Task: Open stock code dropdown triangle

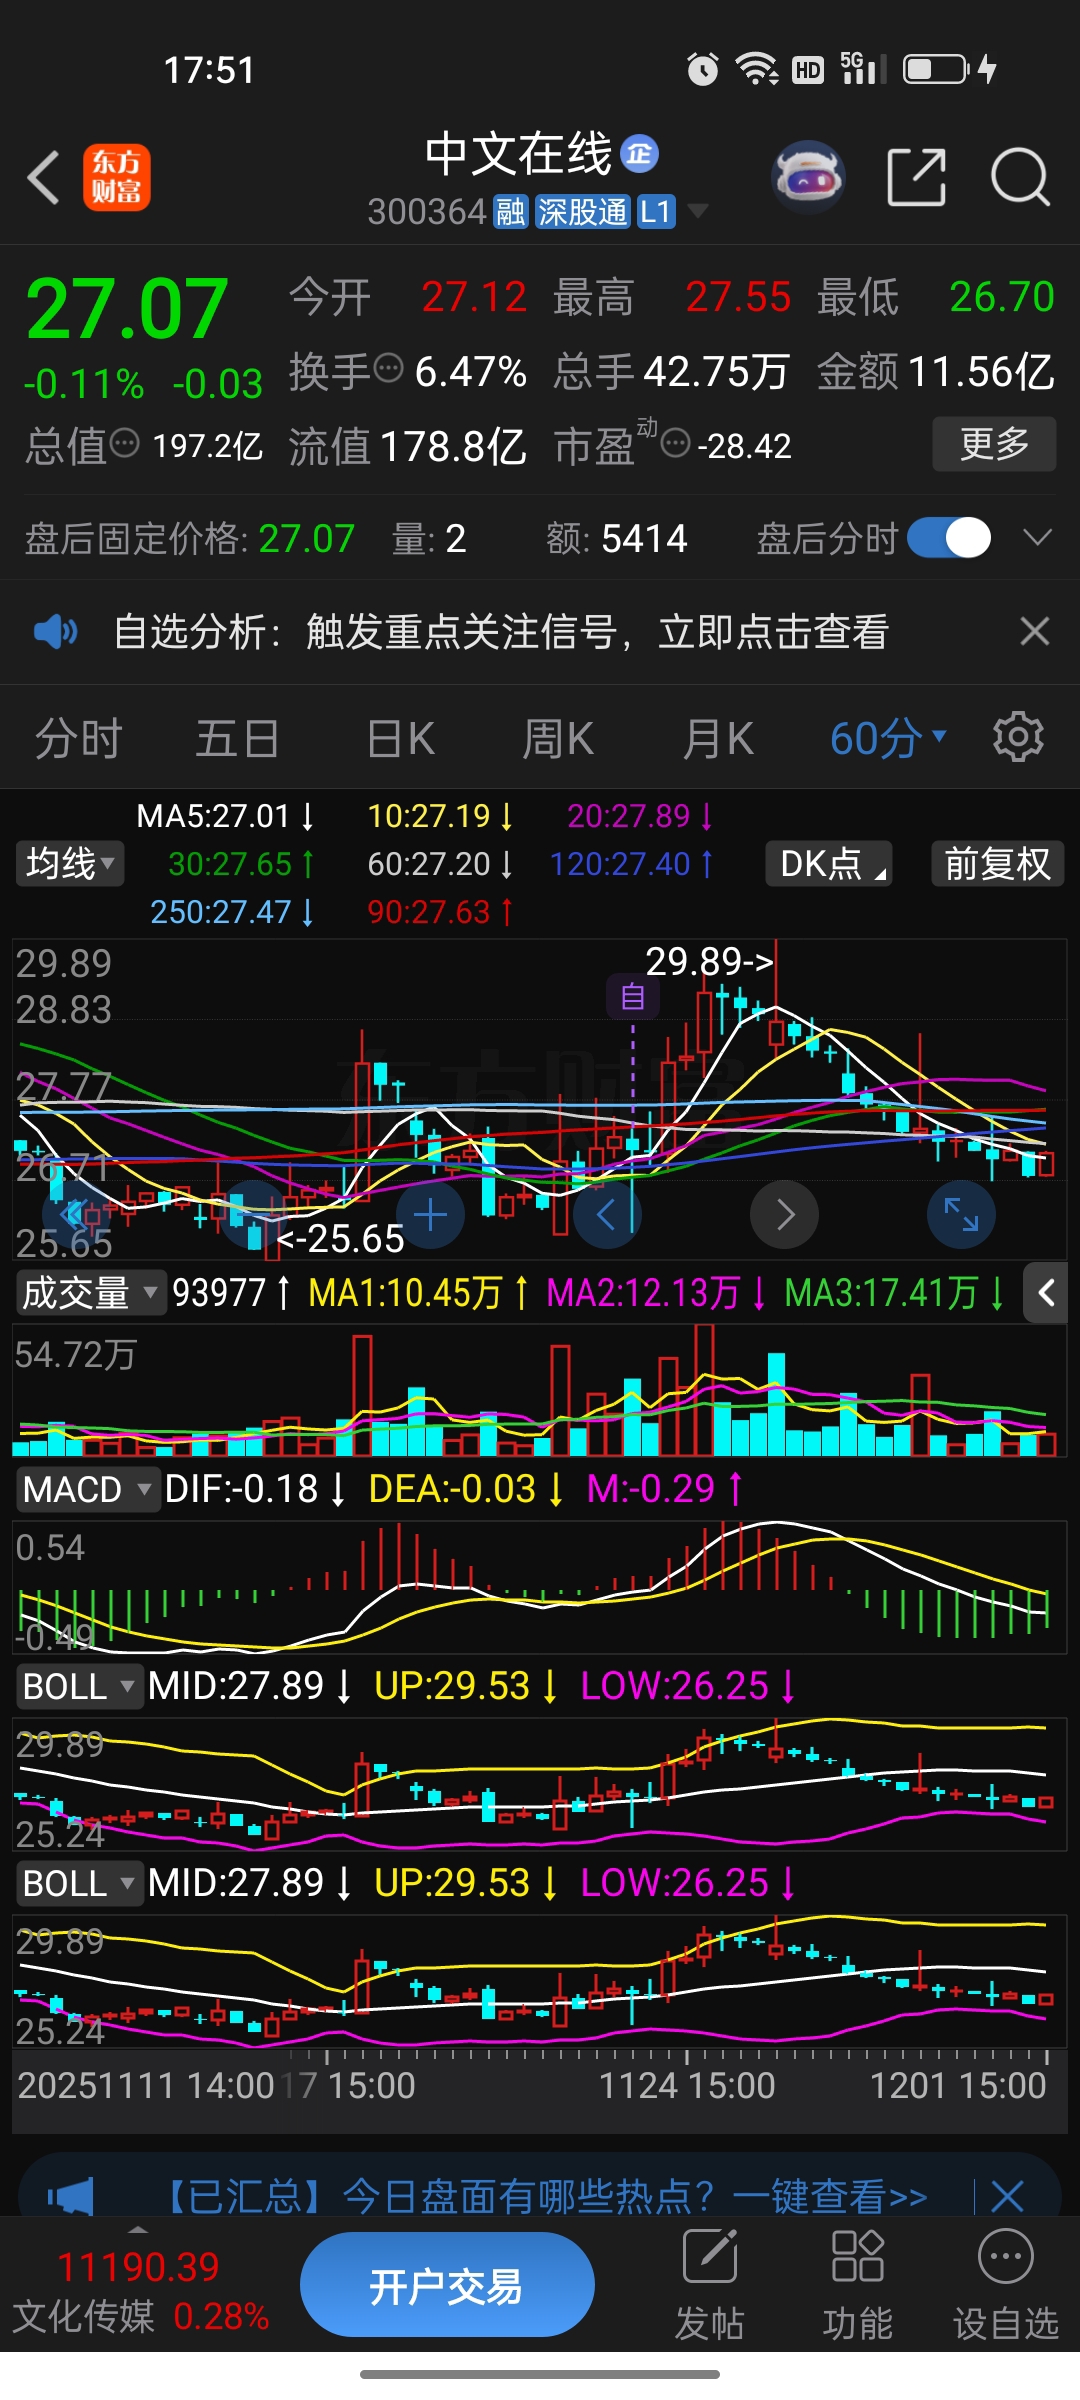Action: (x=698, y=211)
